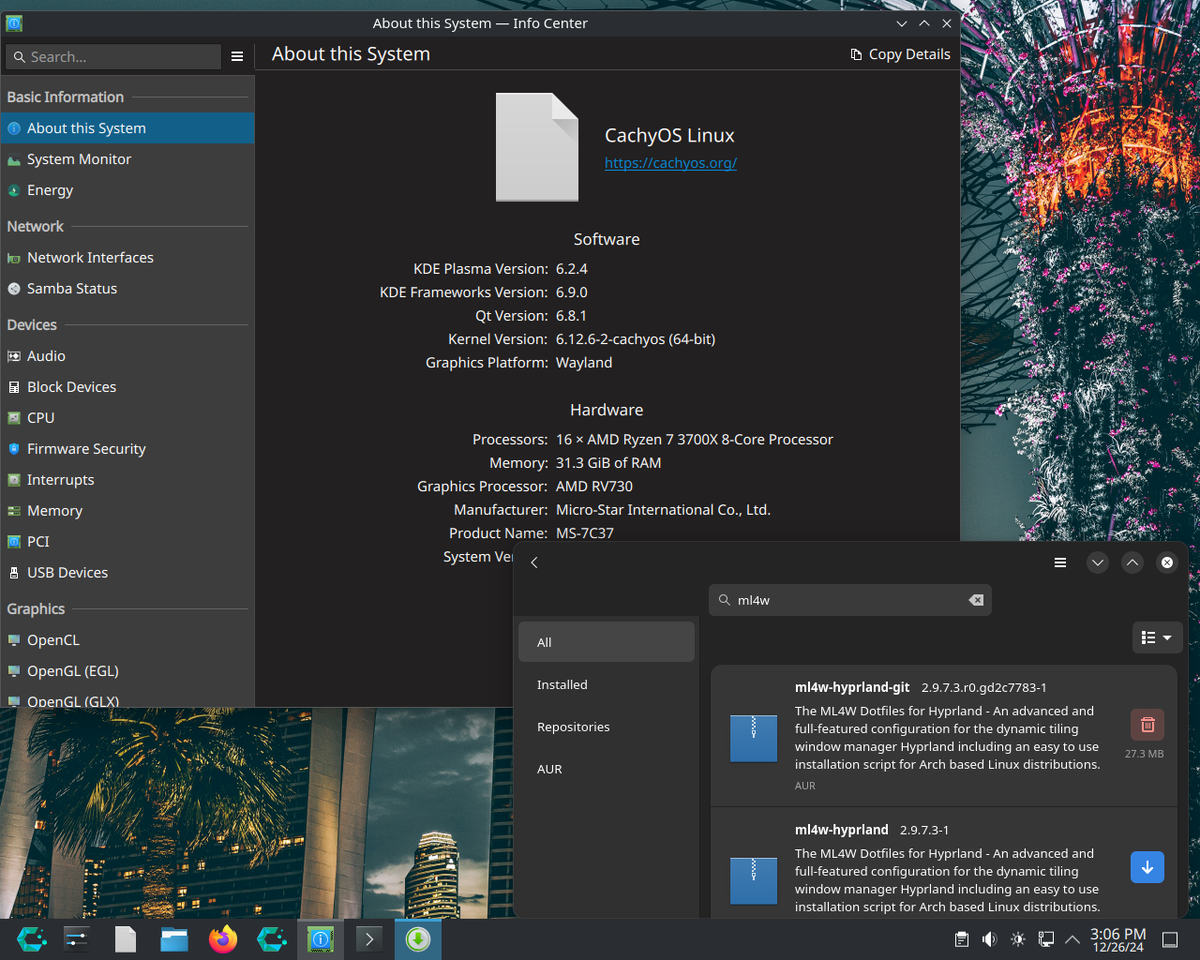The height and width of the screenshot is (960, 1200).
Task: Open blank document app in taskbar
Action: (x=125, y=939)
